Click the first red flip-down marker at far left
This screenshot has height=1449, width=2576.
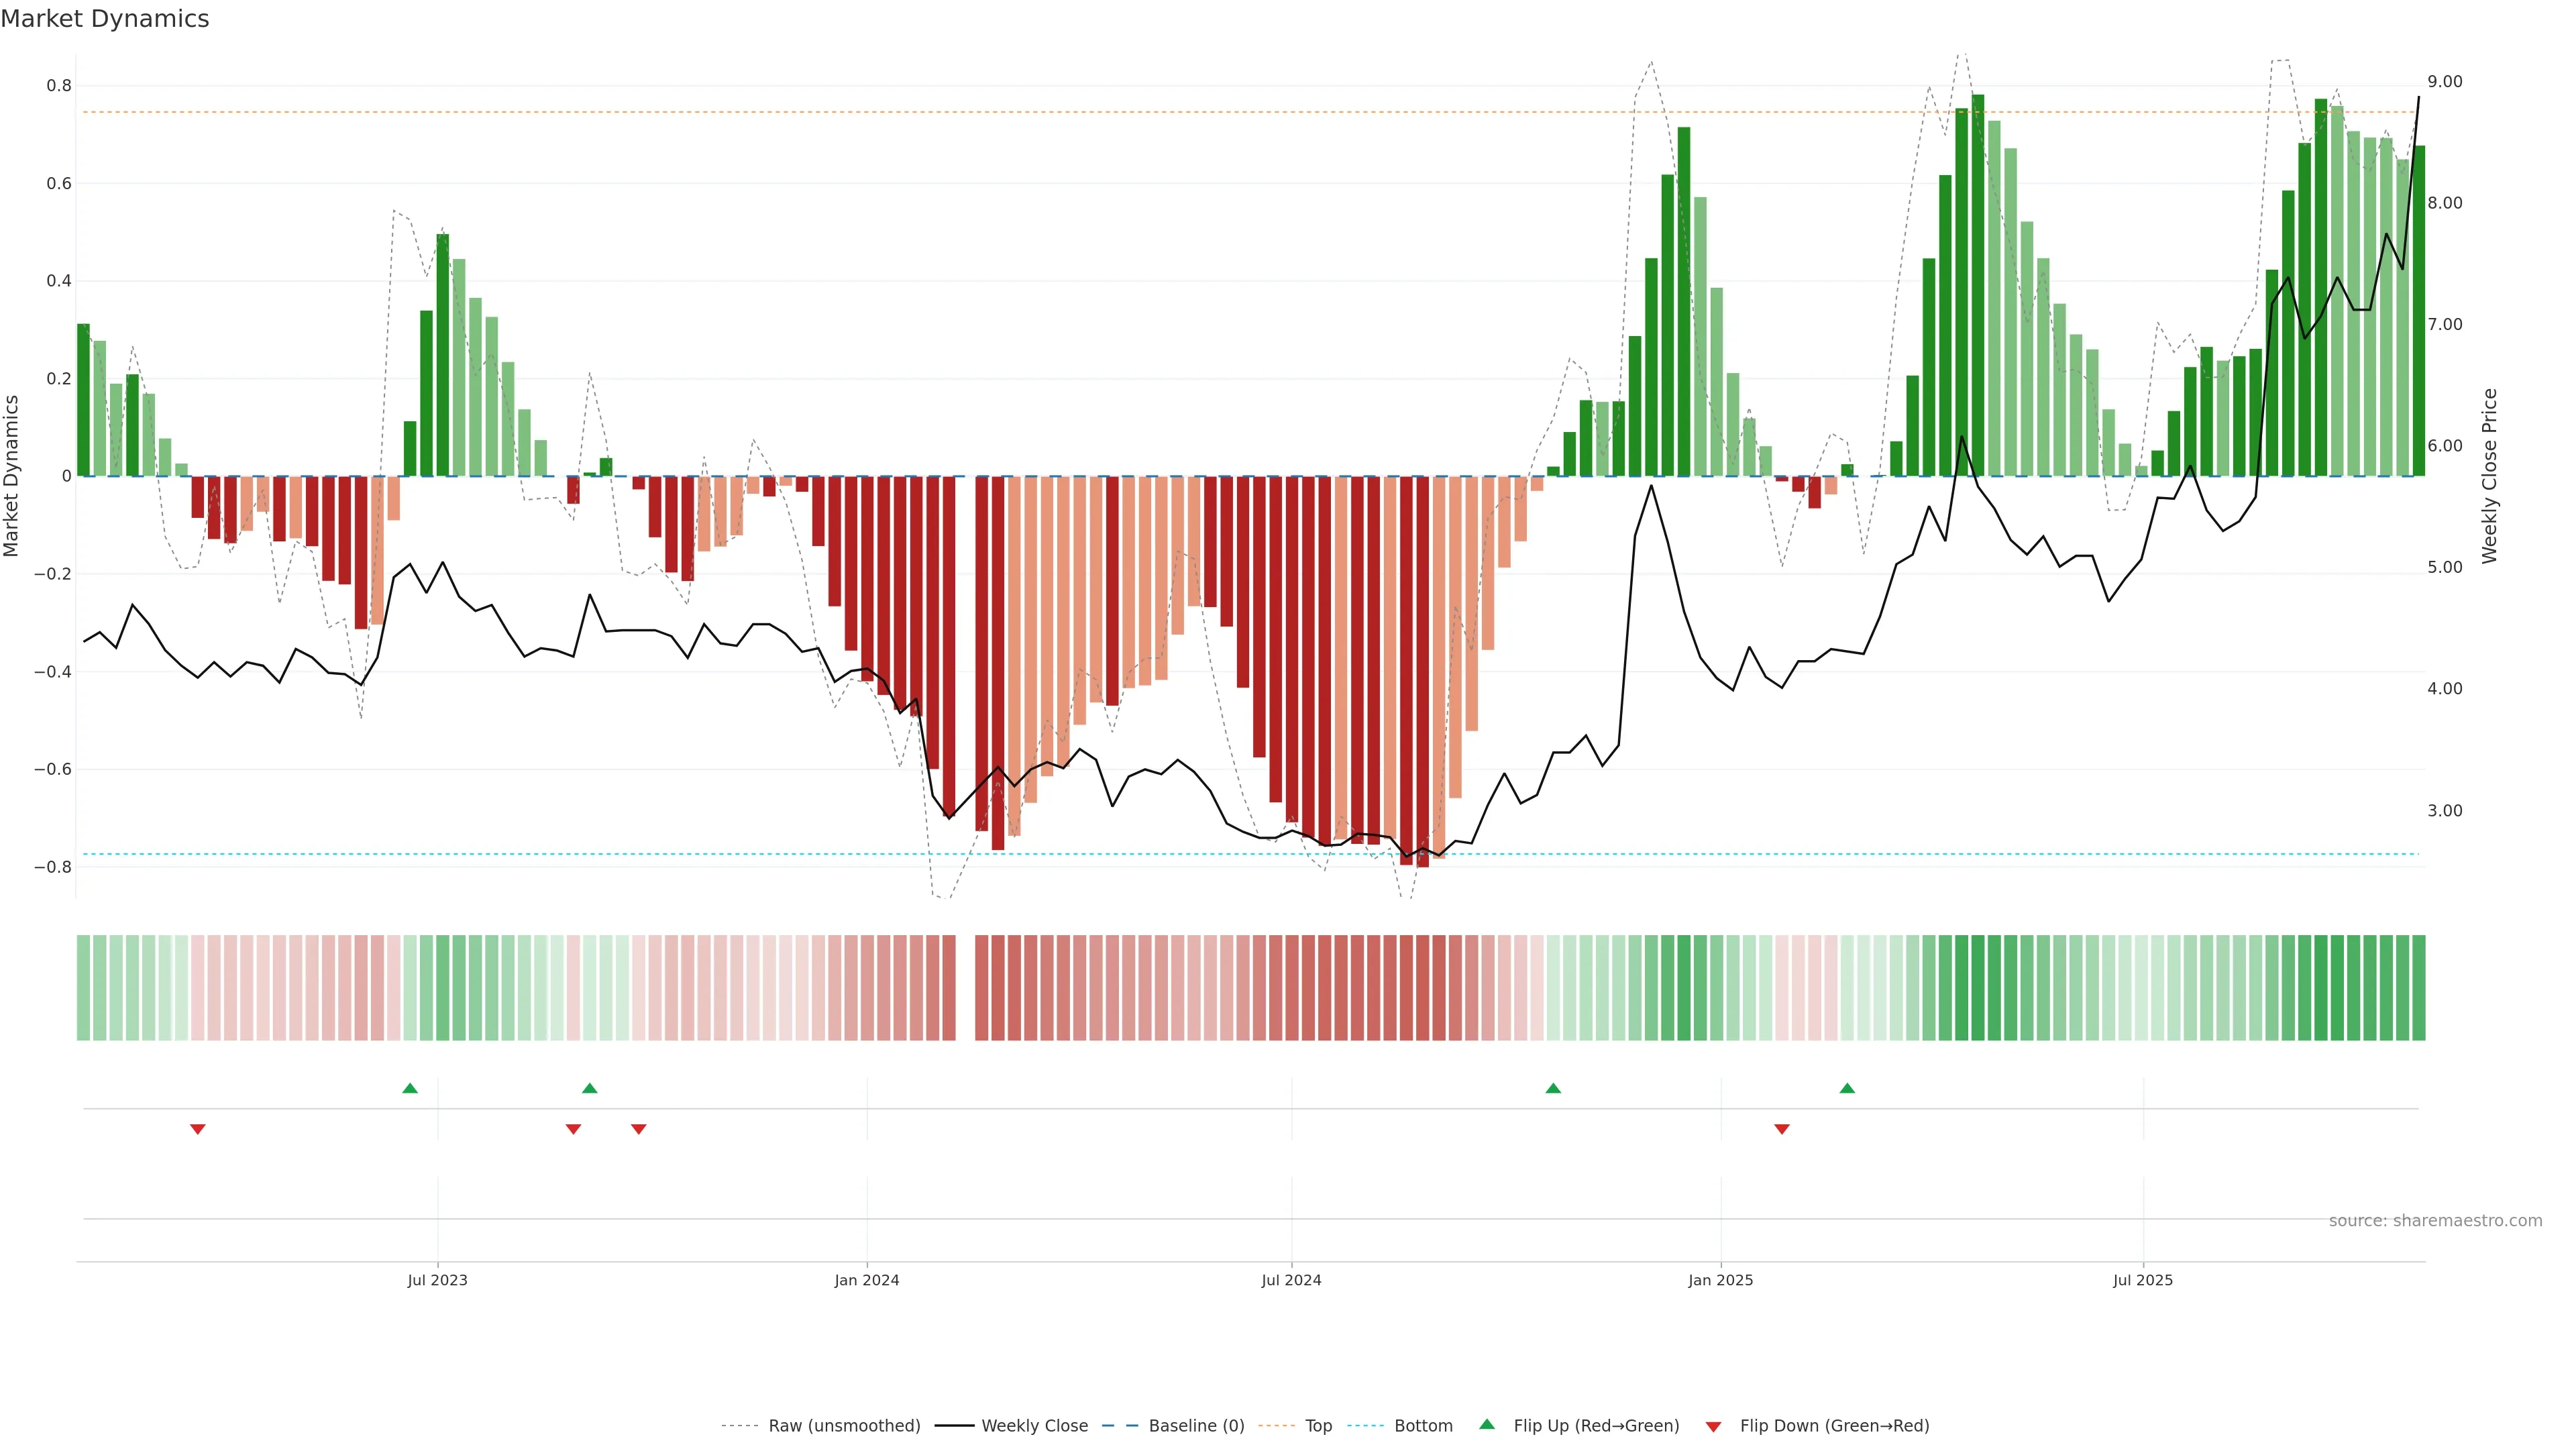(x=198, y=1129)
